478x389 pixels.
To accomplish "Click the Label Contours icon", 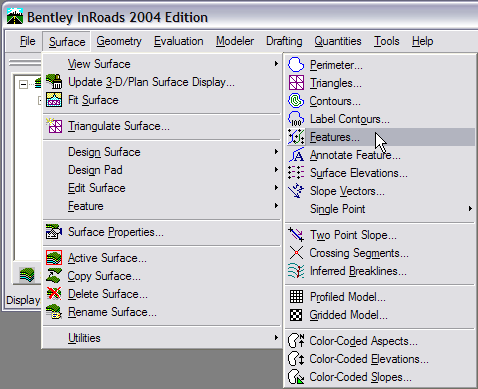I will 296,119.
